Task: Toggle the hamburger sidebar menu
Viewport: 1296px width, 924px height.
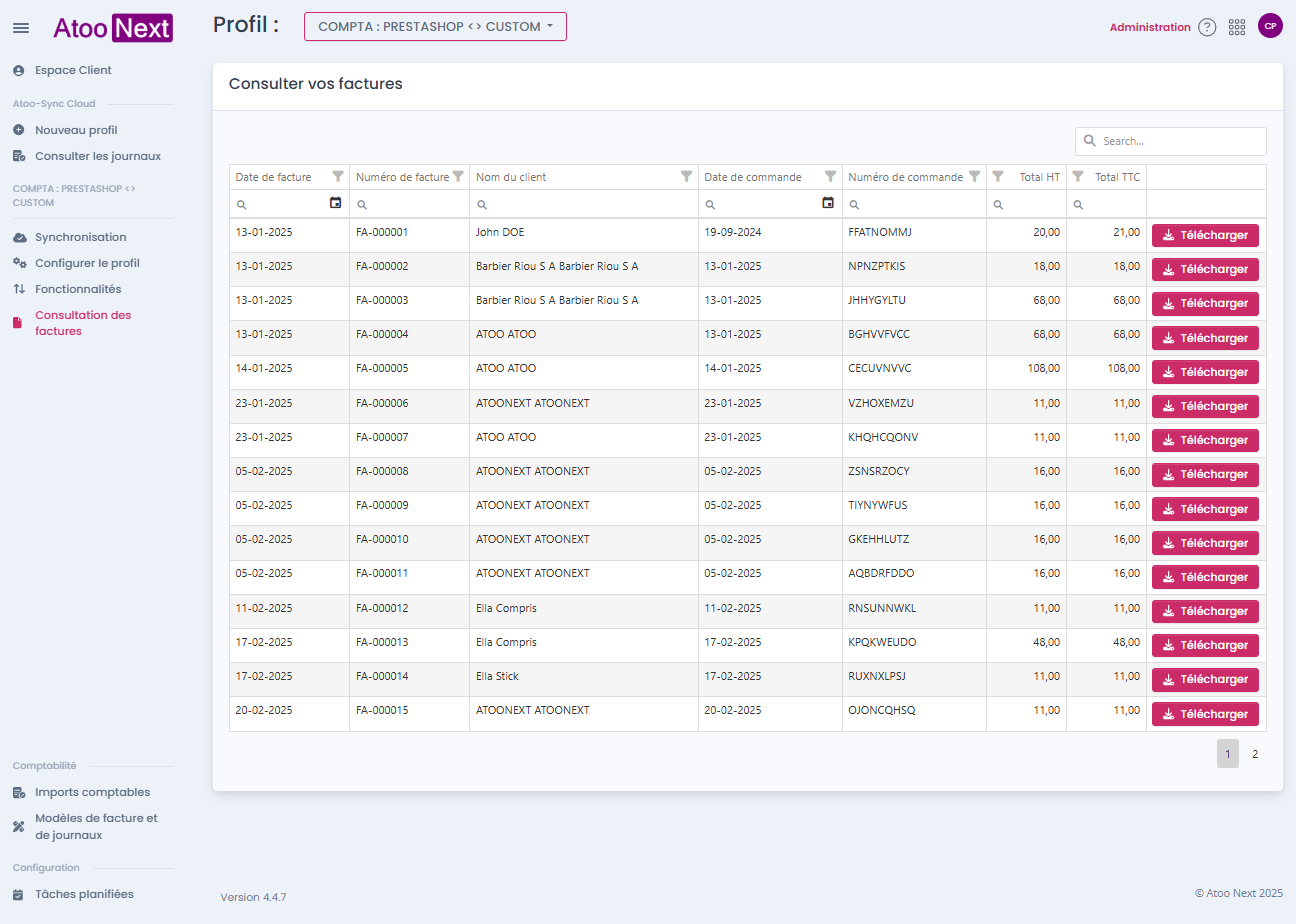Action: point(21,28)
